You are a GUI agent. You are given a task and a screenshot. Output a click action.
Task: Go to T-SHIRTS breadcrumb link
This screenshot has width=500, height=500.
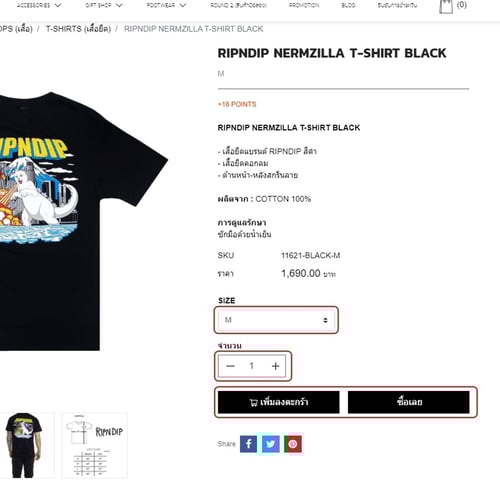(78, 29)
